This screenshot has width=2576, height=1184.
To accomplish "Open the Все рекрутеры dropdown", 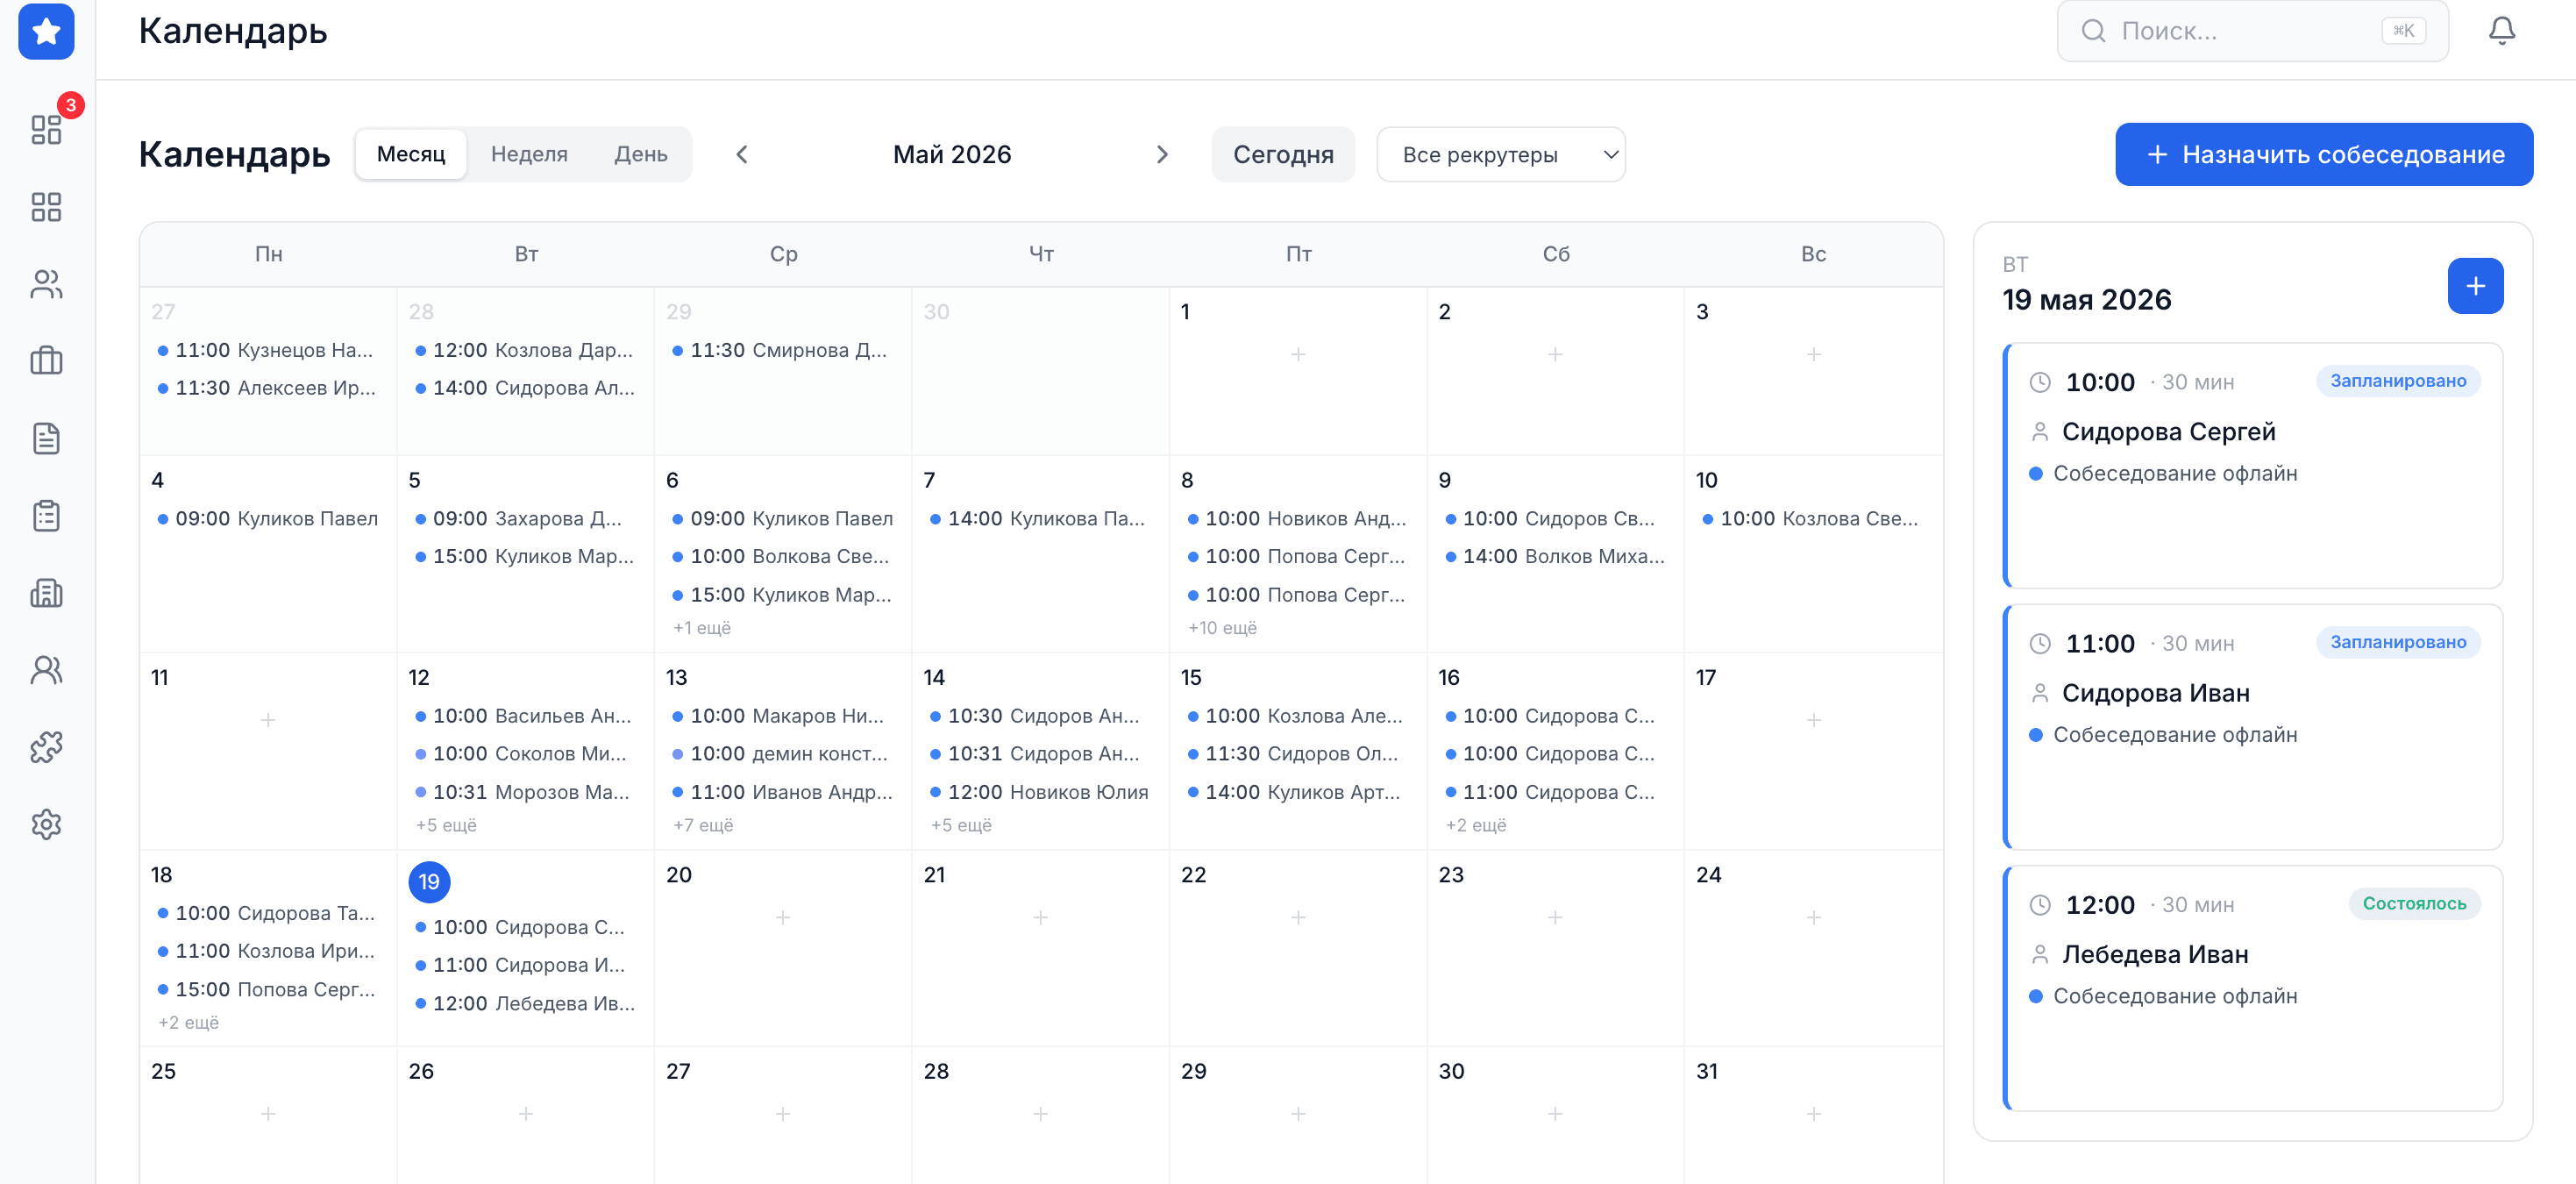I will point(1500,154).
